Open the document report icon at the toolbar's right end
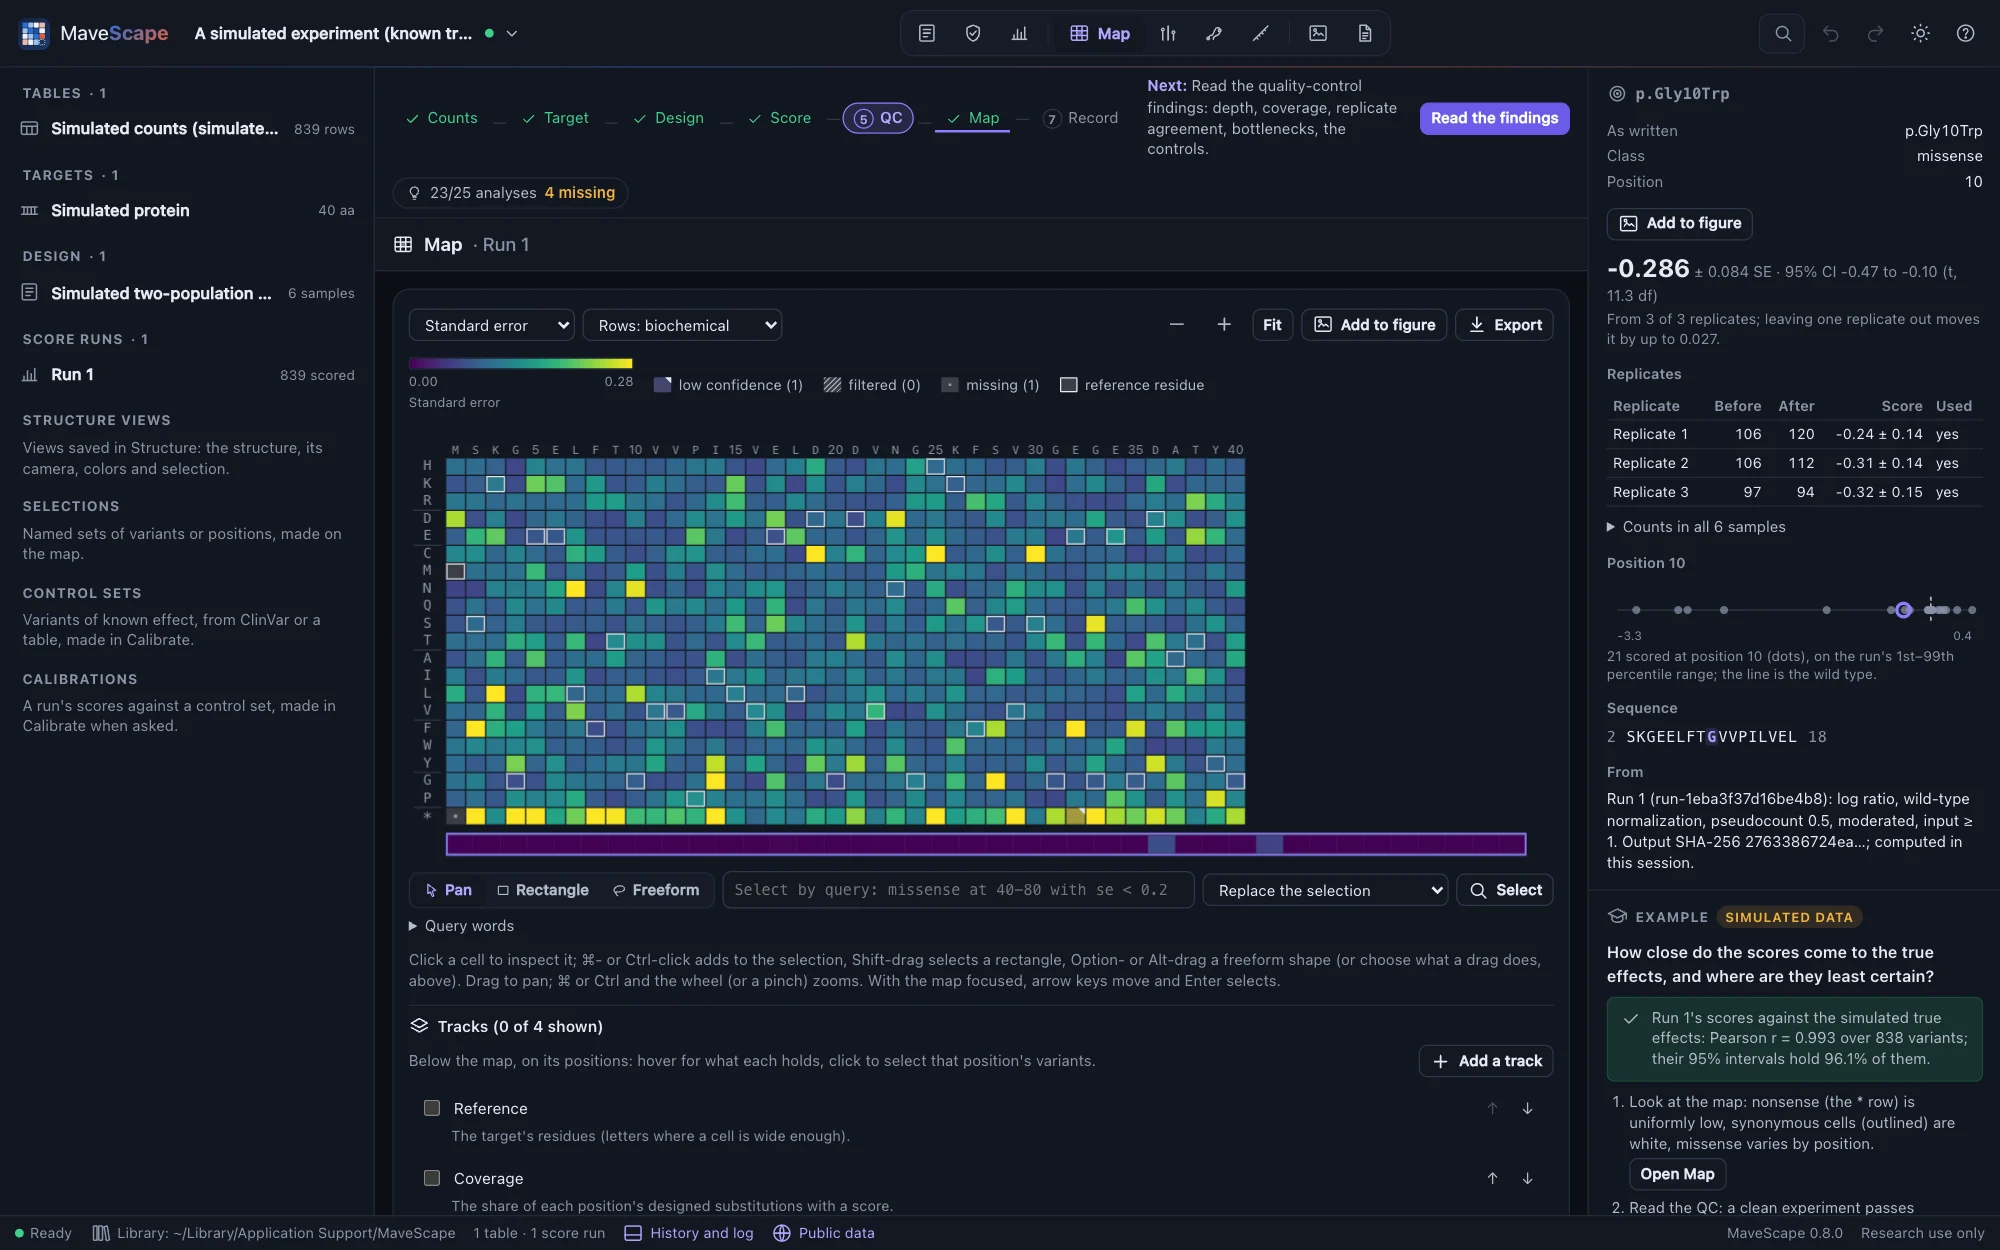This screenshot has height=1250, width=2000. click(1364, 33)
